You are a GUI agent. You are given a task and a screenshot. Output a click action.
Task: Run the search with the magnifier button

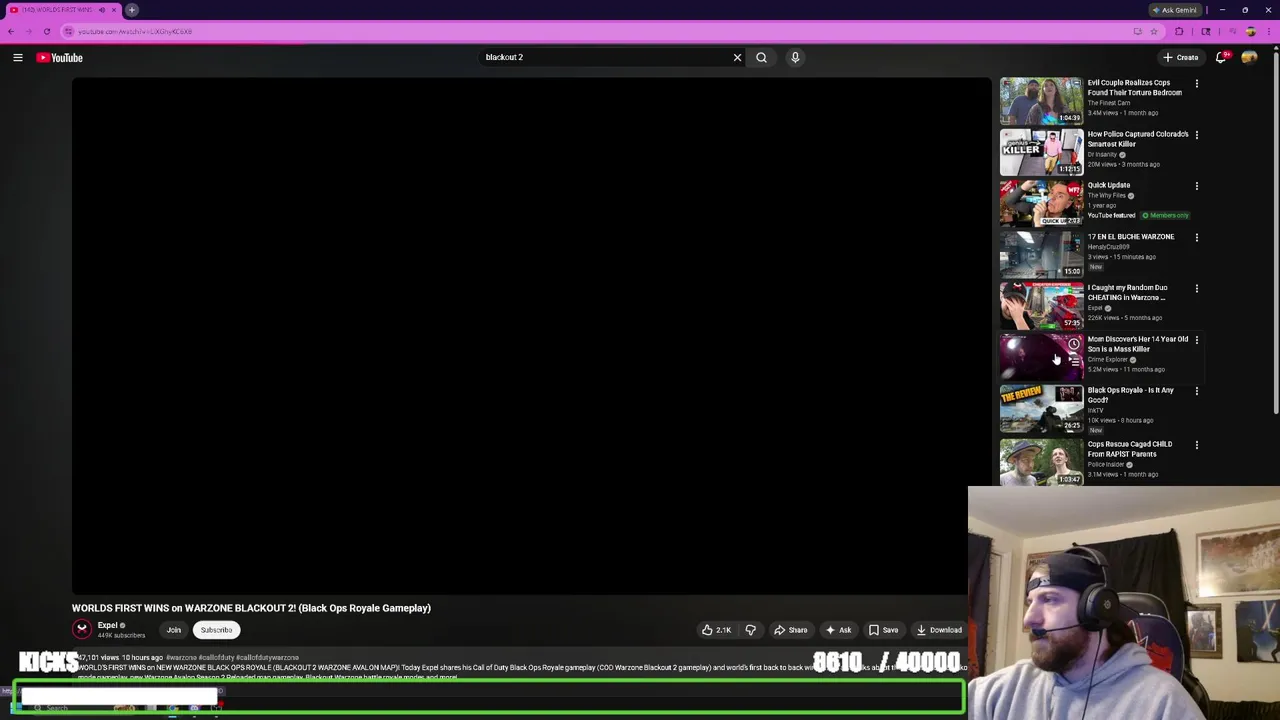pos(761,58)
